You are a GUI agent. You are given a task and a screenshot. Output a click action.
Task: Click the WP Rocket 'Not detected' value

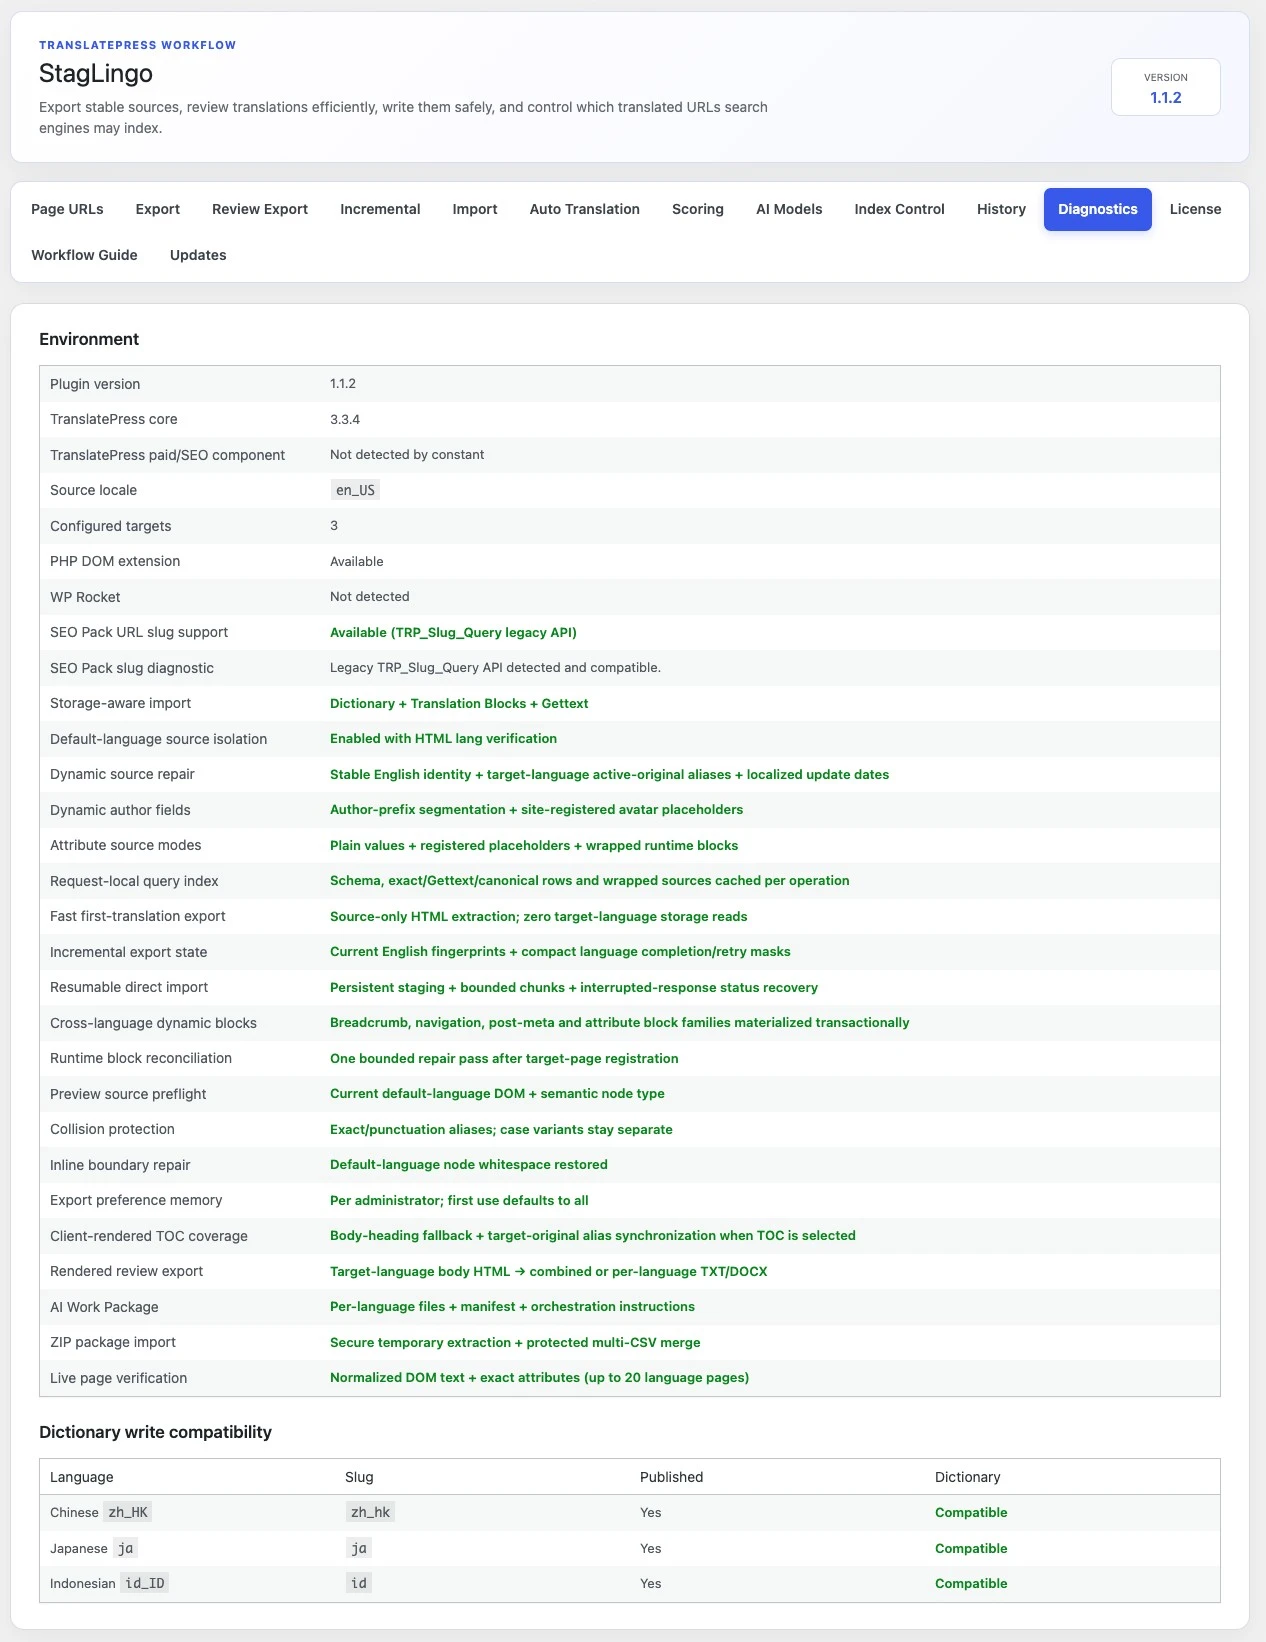click(x=370, y=597)
